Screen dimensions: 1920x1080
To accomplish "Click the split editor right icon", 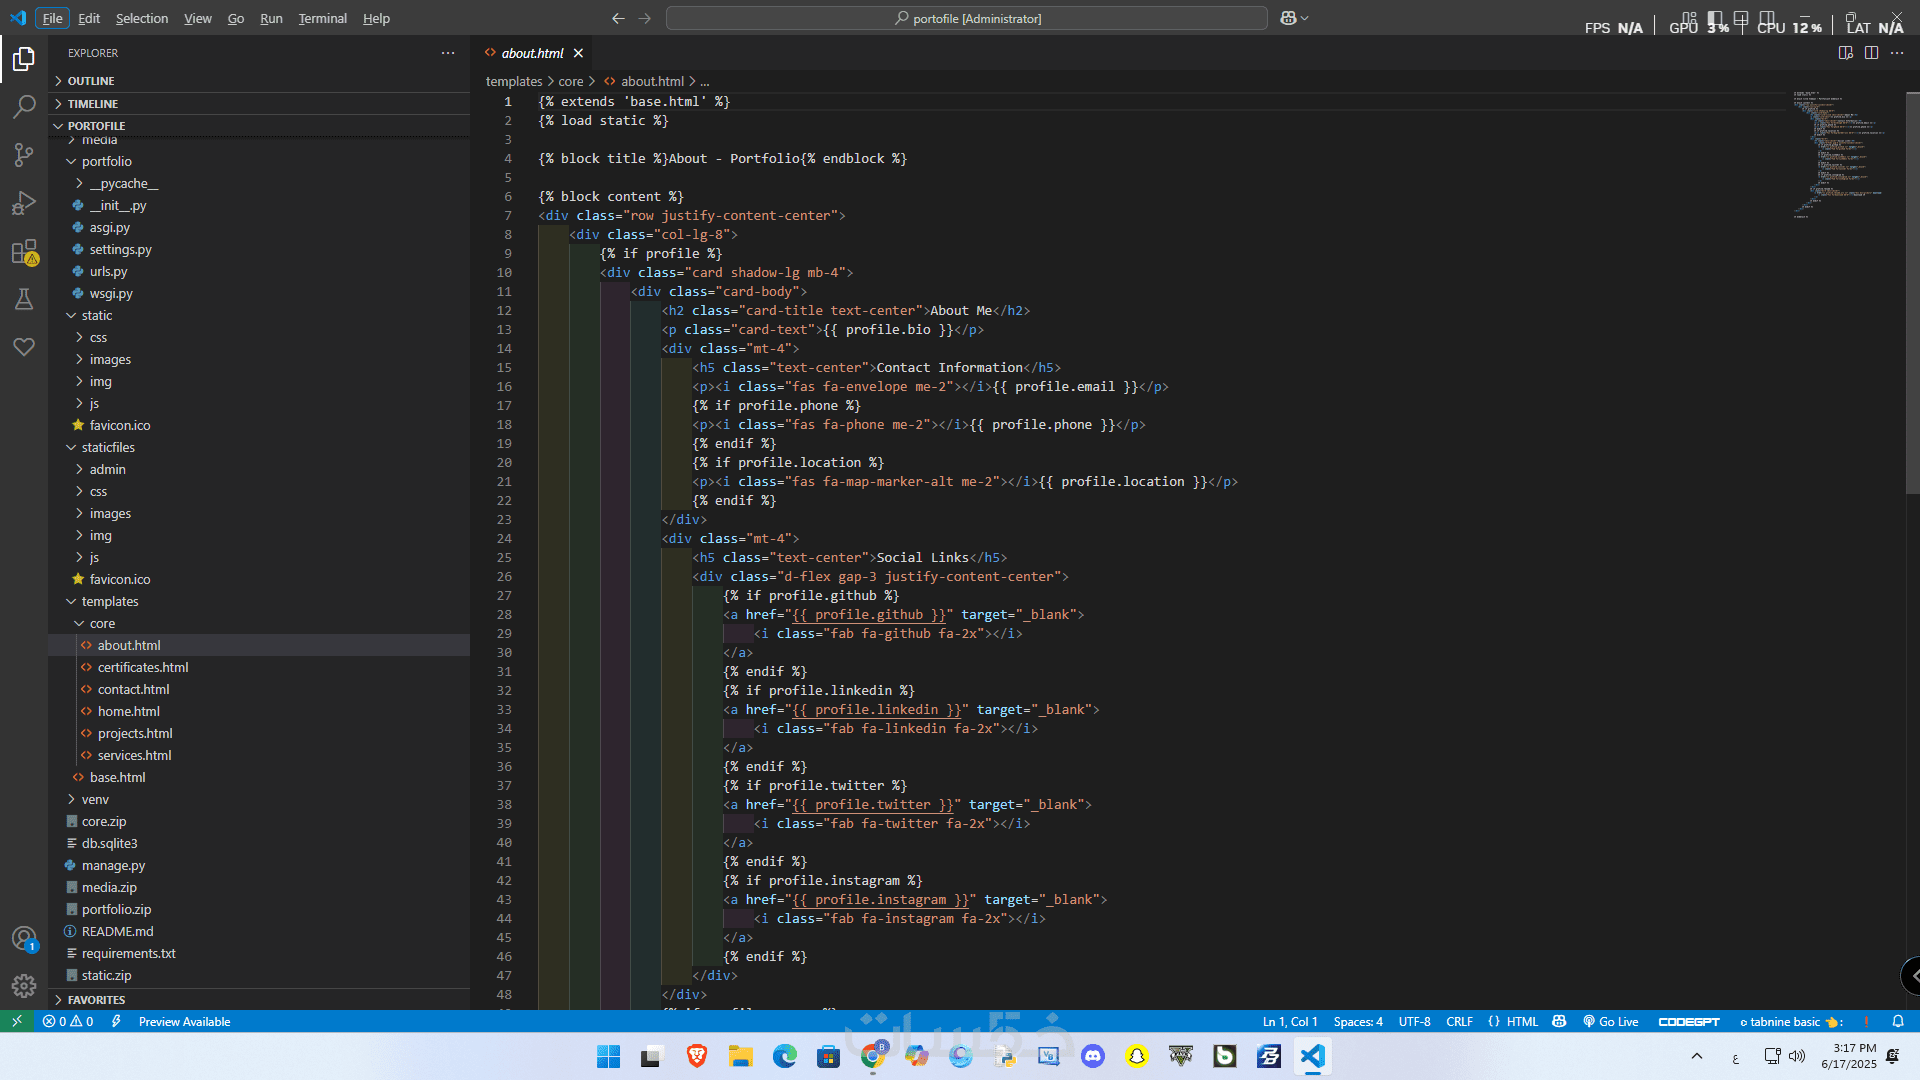I will (x=1871, y=53).
